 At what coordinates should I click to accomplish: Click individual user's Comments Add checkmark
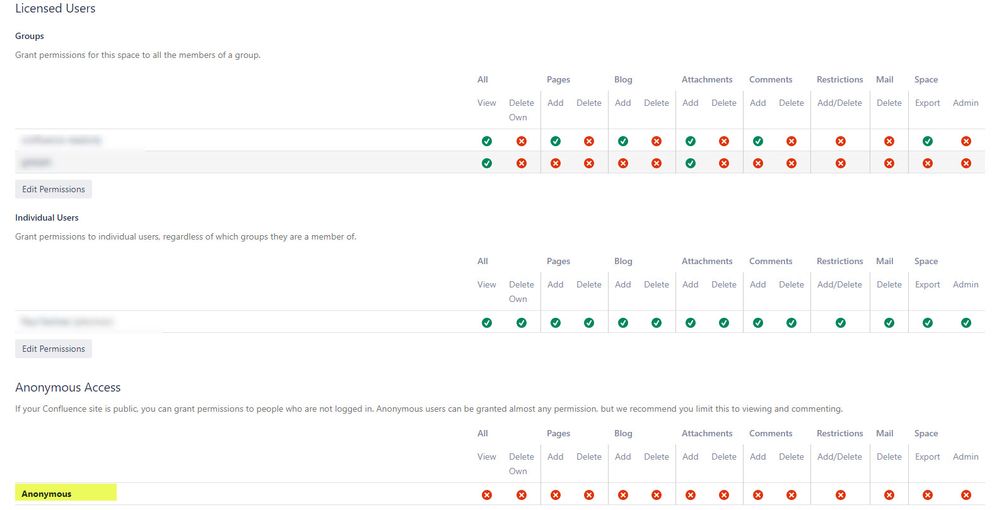tap(758, 323)
